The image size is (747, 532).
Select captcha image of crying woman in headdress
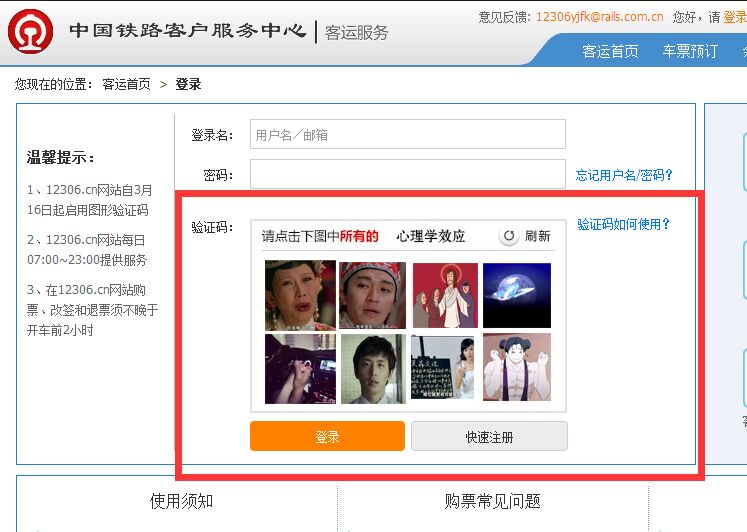click(300, 295)
